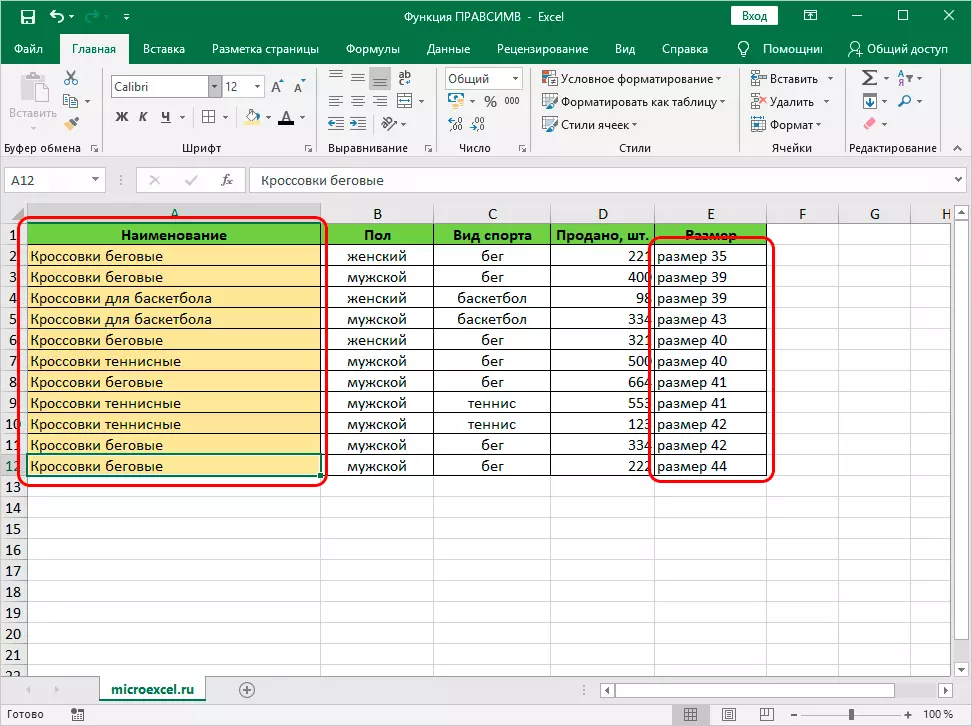
Task: Undo the last action
Action: (57, 17)
